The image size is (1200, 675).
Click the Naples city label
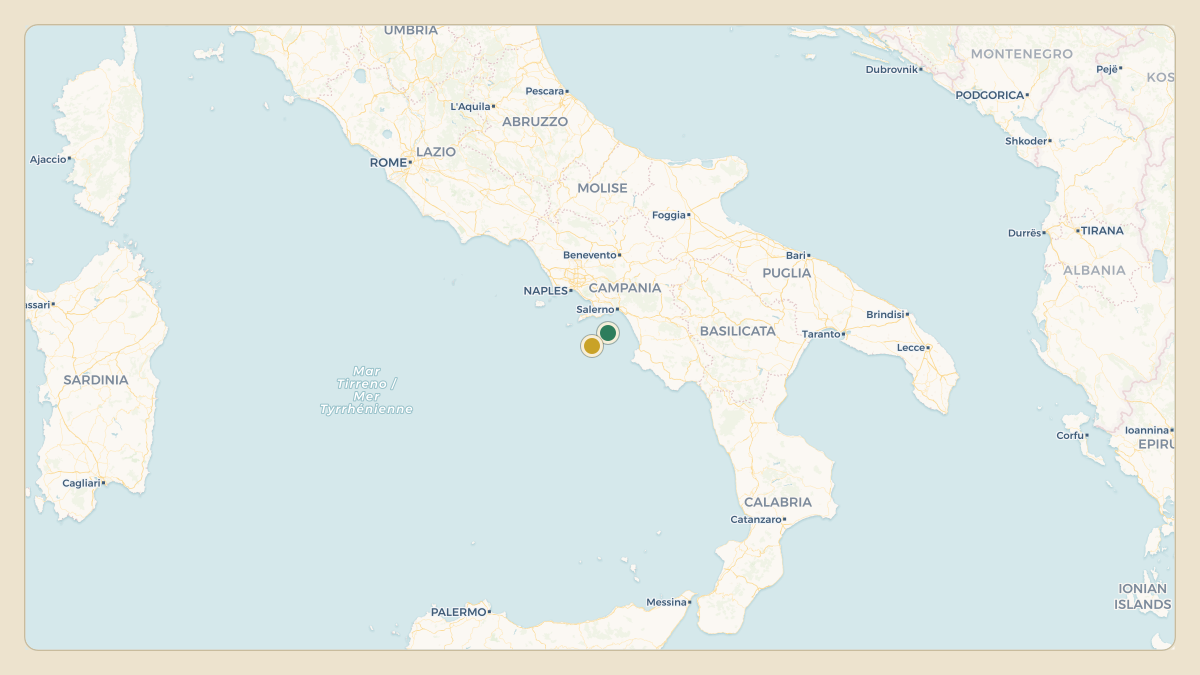point(545,291)
